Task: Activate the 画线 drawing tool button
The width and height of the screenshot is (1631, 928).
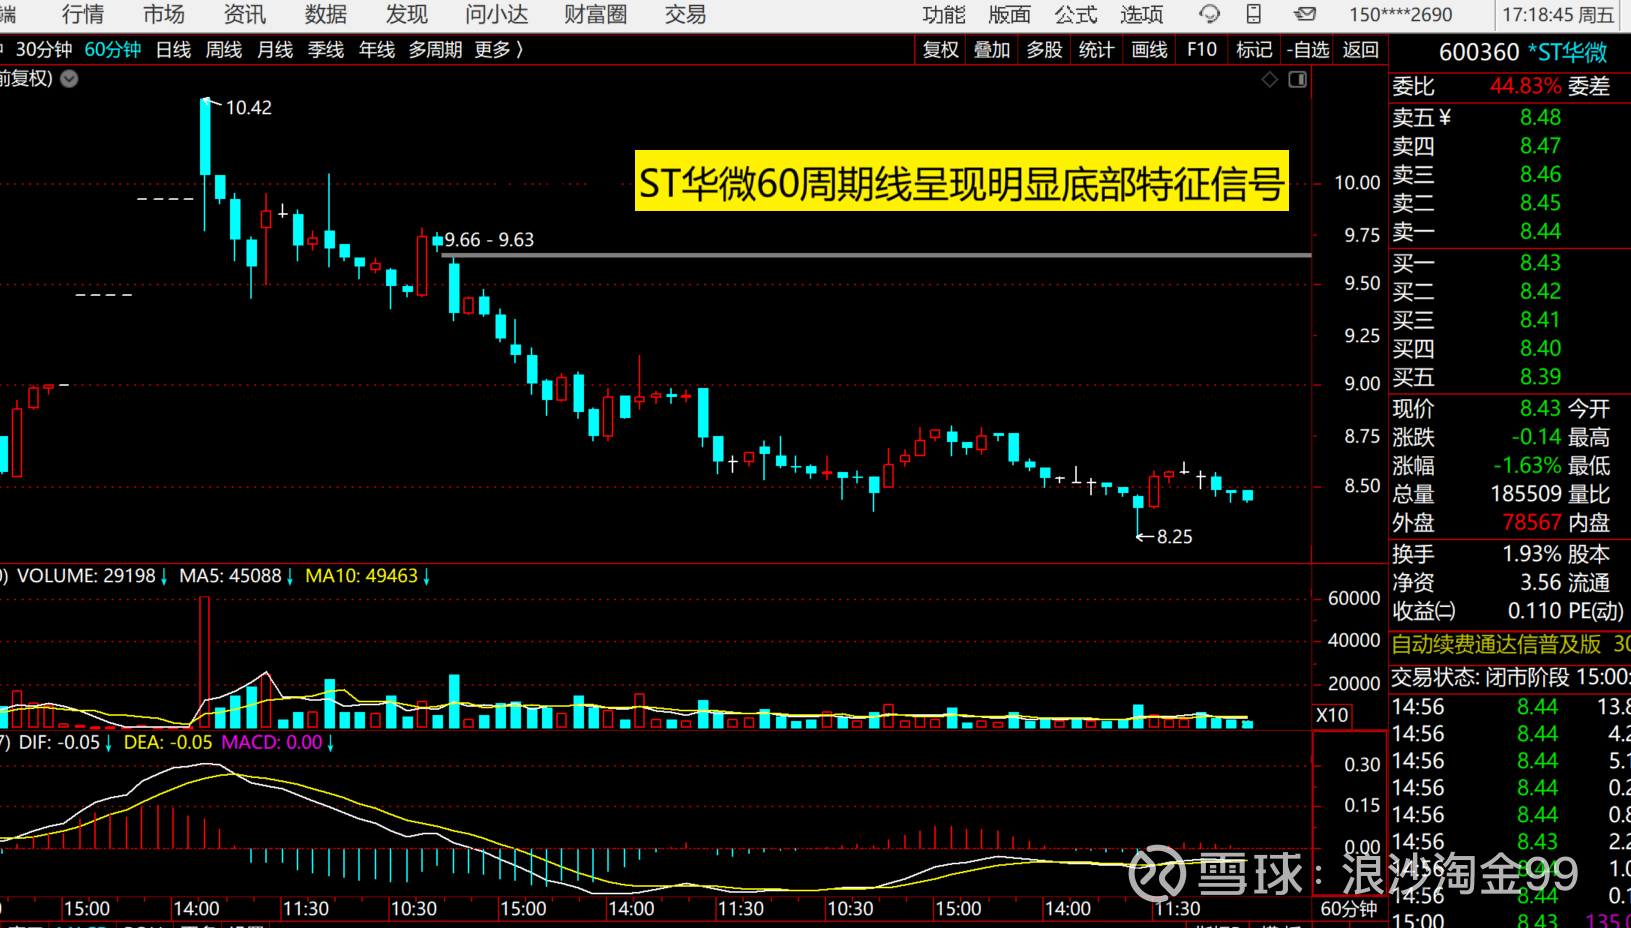Action: 1150,50
